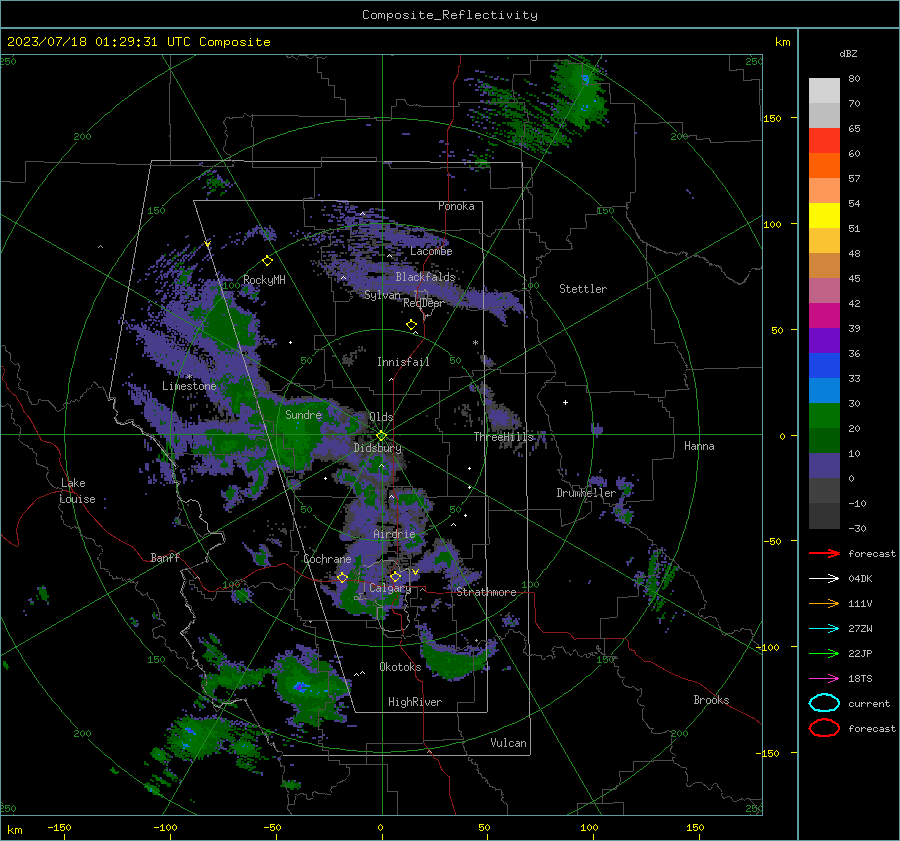Select the blue 36 dBZ color swatch
The width and height of the screenshot is (900, 841).
pos(824,365)
